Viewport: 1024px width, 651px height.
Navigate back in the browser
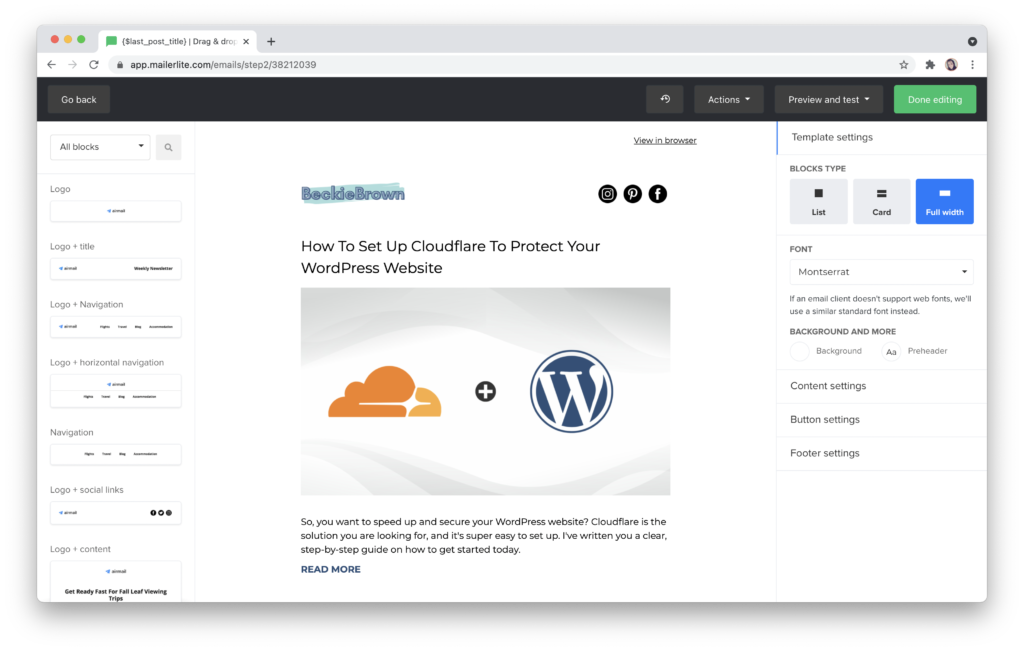(52, 65)
